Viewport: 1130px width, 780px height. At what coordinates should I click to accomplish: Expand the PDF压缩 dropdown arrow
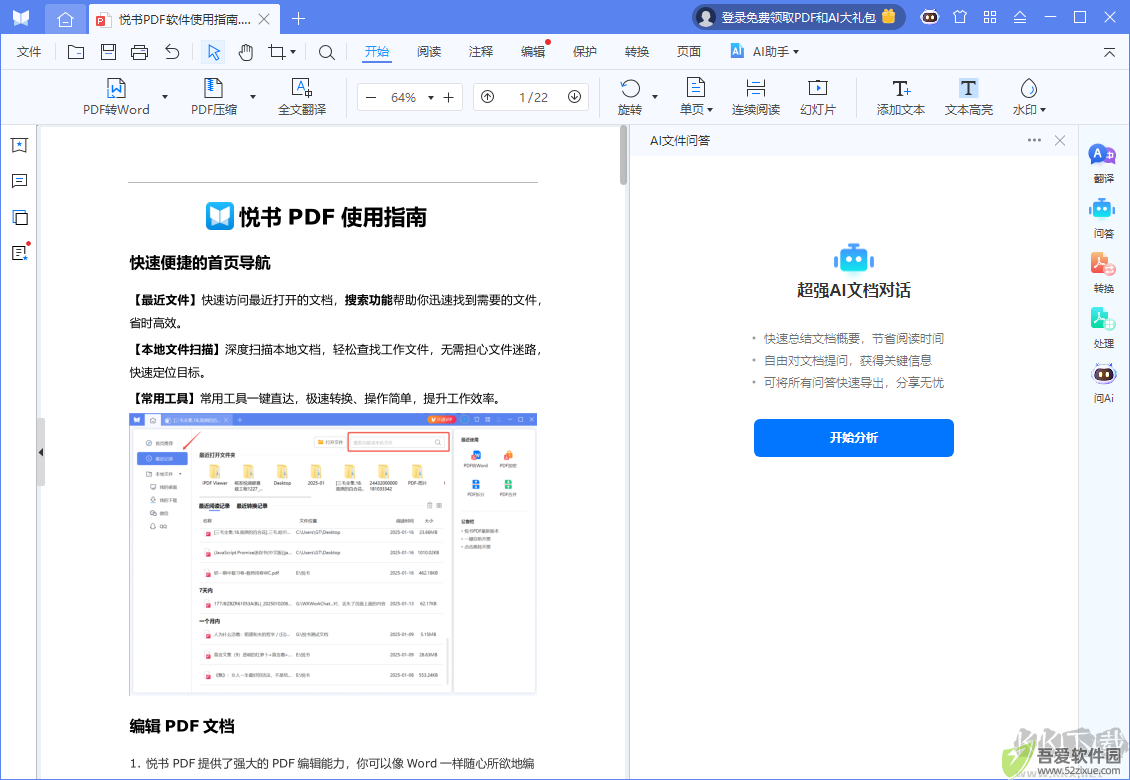[253, 97]
